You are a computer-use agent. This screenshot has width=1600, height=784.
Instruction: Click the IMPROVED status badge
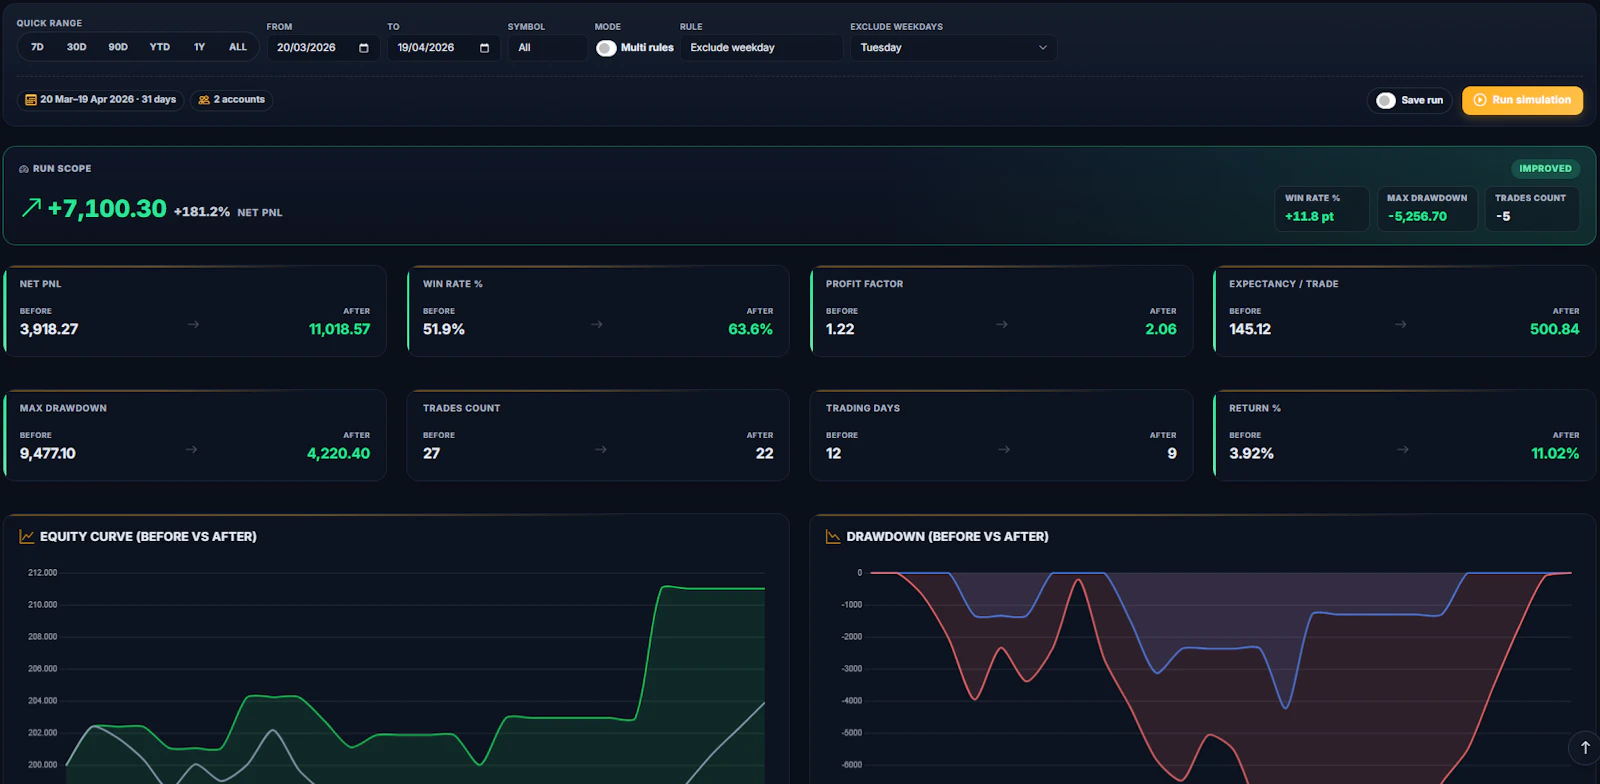1545,169
